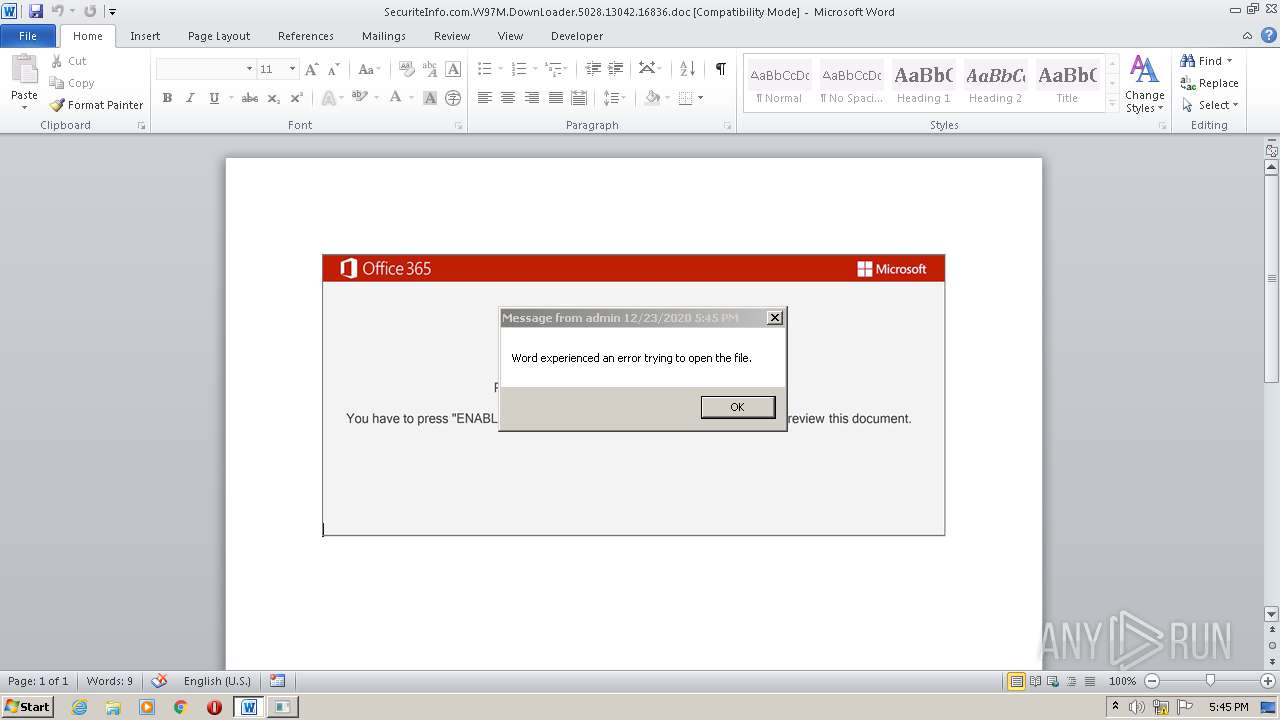Screen dimensions: 1280x720
Task: Open Chrome from the taskbar
Action: (180, 707)
